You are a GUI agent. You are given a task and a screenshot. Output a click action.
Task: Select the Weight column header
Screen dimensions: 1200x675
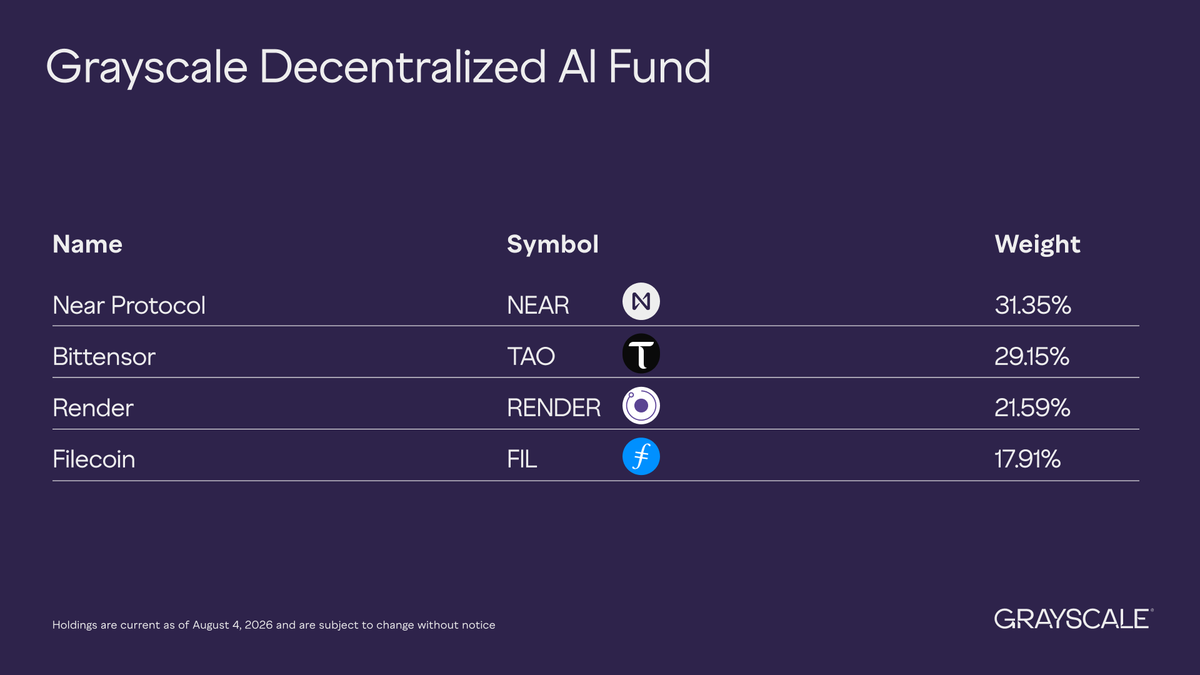[1038, 245]
